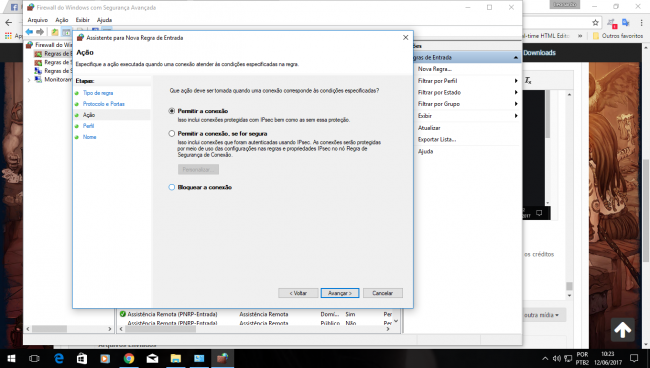Click the wizard dialog title icon

coord(80,38)
